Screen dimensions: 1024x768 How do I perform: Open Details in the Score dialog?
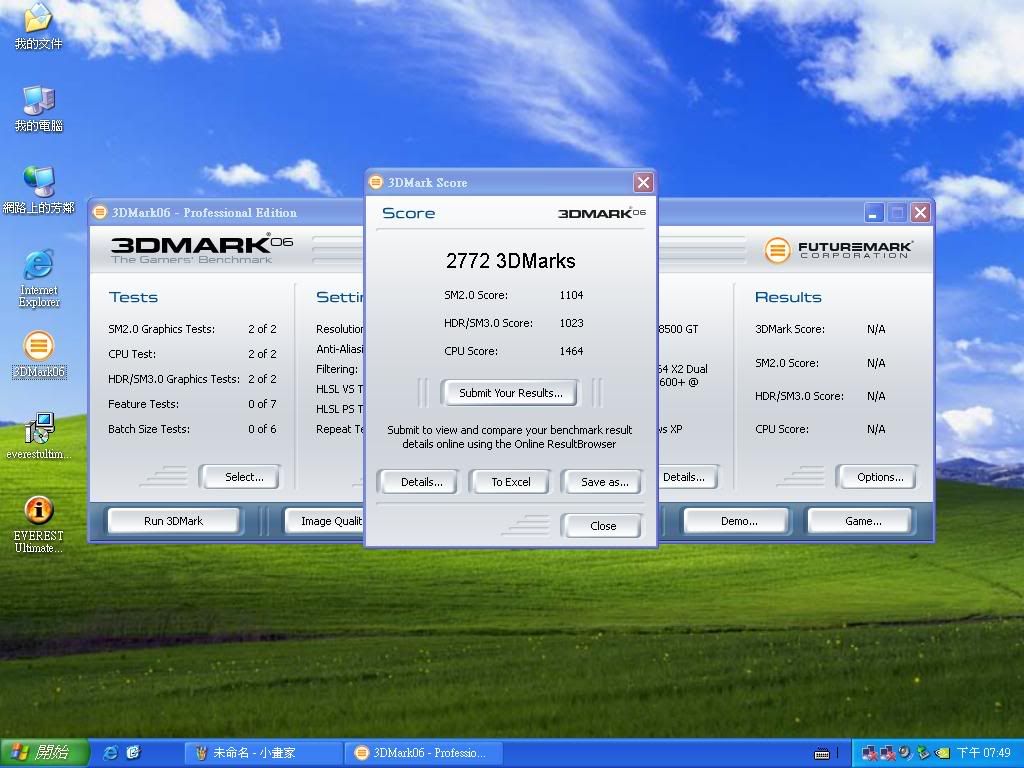(421, 482)
